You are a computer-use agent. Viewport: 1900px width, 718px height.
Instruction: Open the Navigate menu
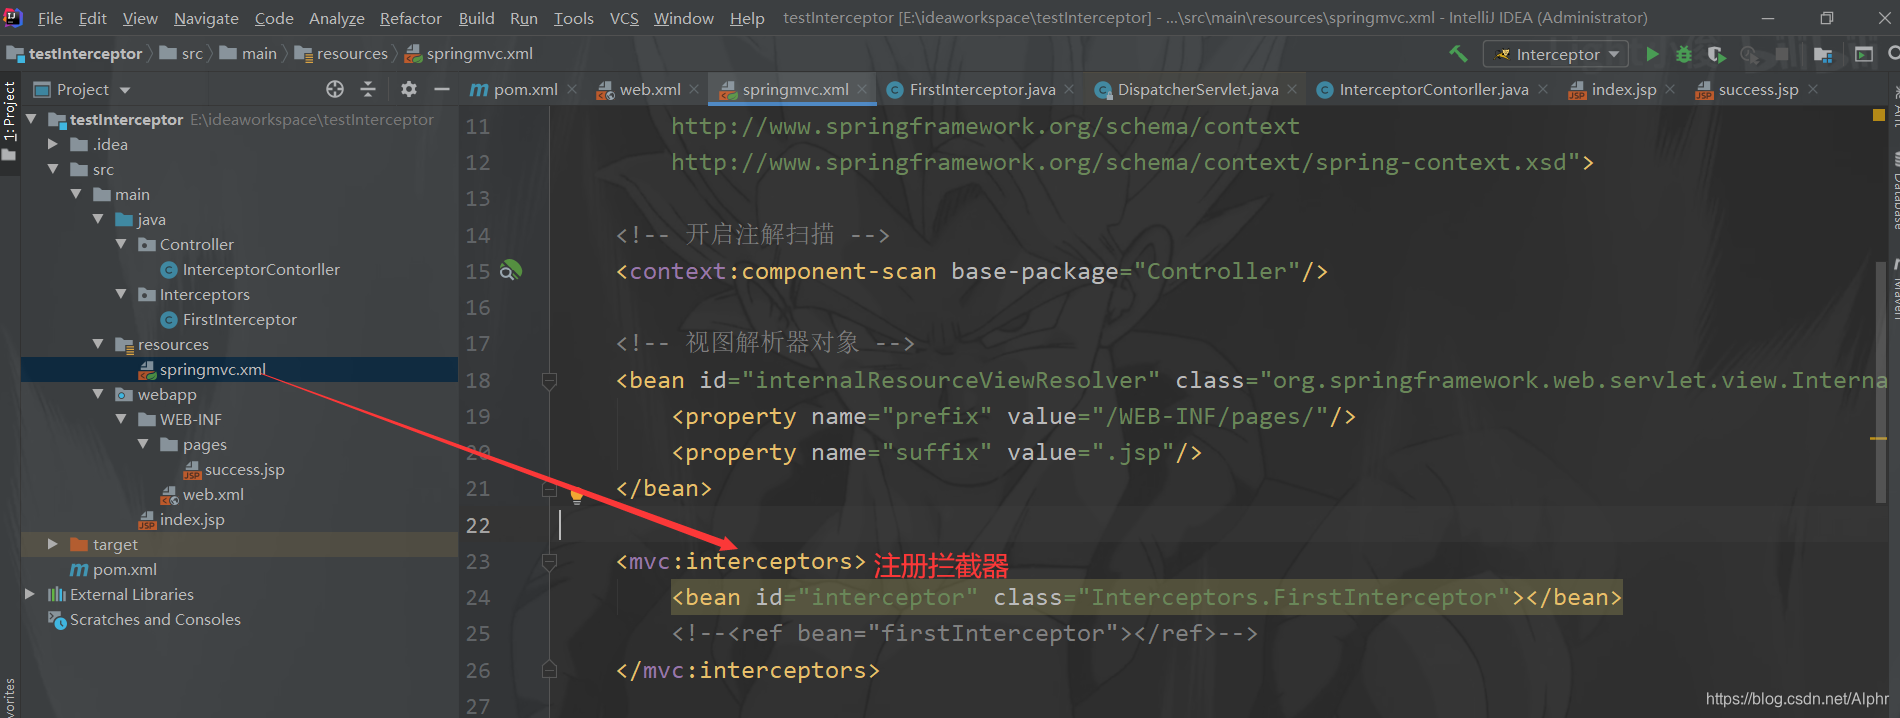(x=206, y=18)
